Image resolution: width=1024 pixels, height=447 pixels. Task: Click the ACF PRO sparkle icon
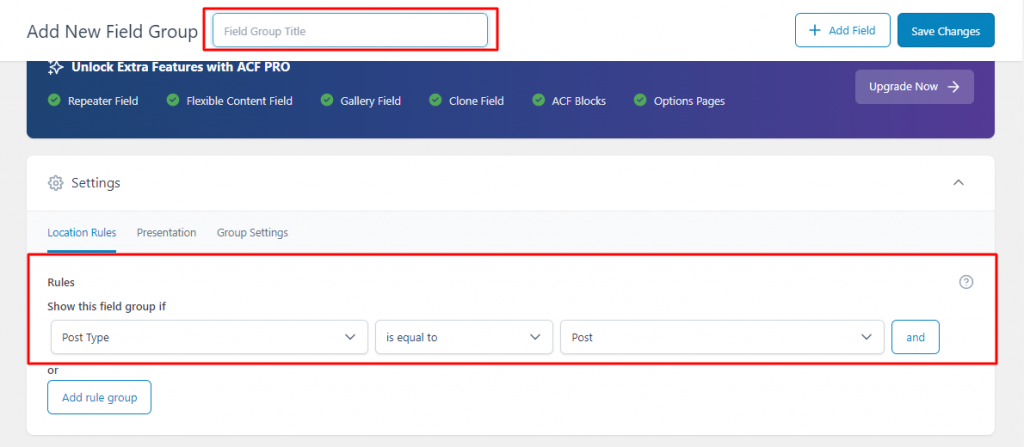pos(55,68)
